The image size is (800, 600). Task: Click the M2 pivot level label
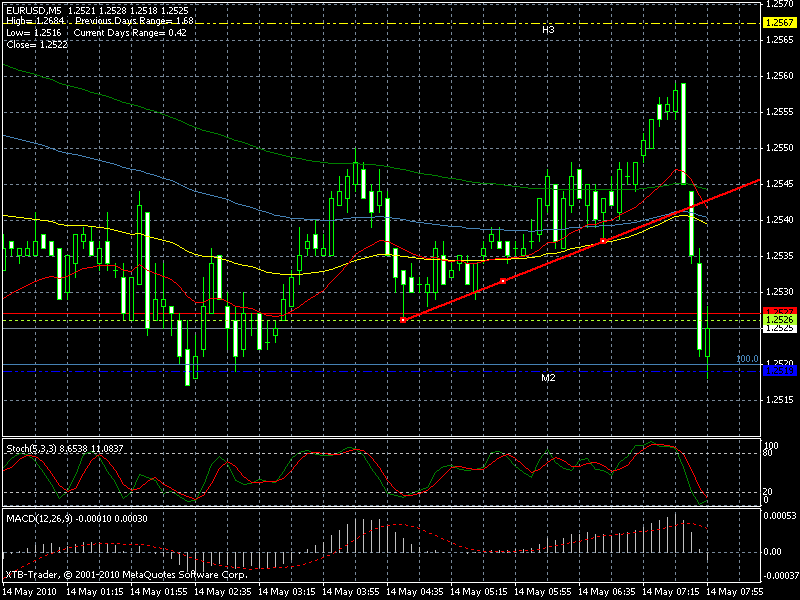[x=548, y=378]
